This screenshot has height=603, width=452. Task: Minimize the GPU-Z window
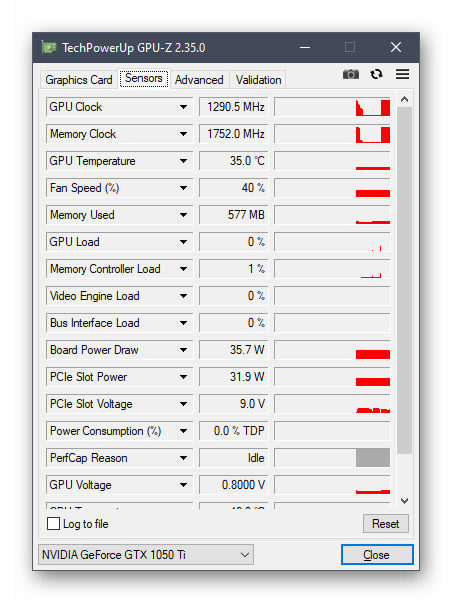tap(305, 47)
